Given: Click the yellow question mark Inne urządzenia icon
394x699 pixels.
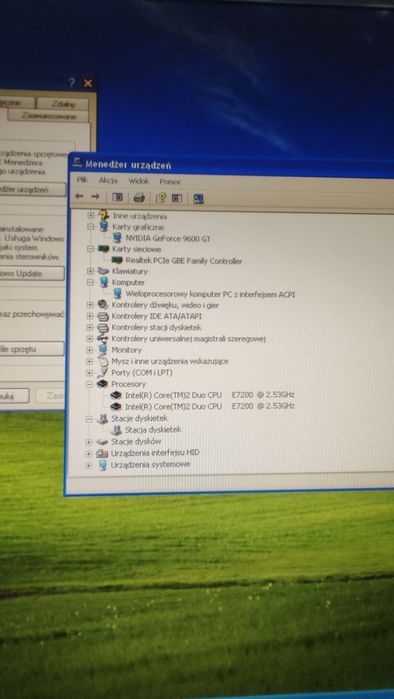Looking at the screenshot, I should point(103,216).
